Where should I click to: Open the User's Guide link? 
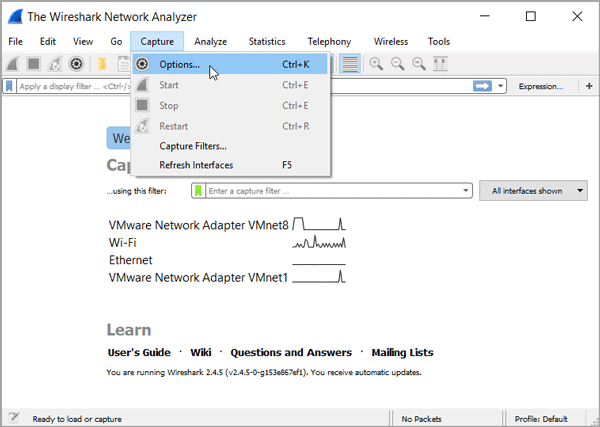pyautogui.click(x=139, y=352)
